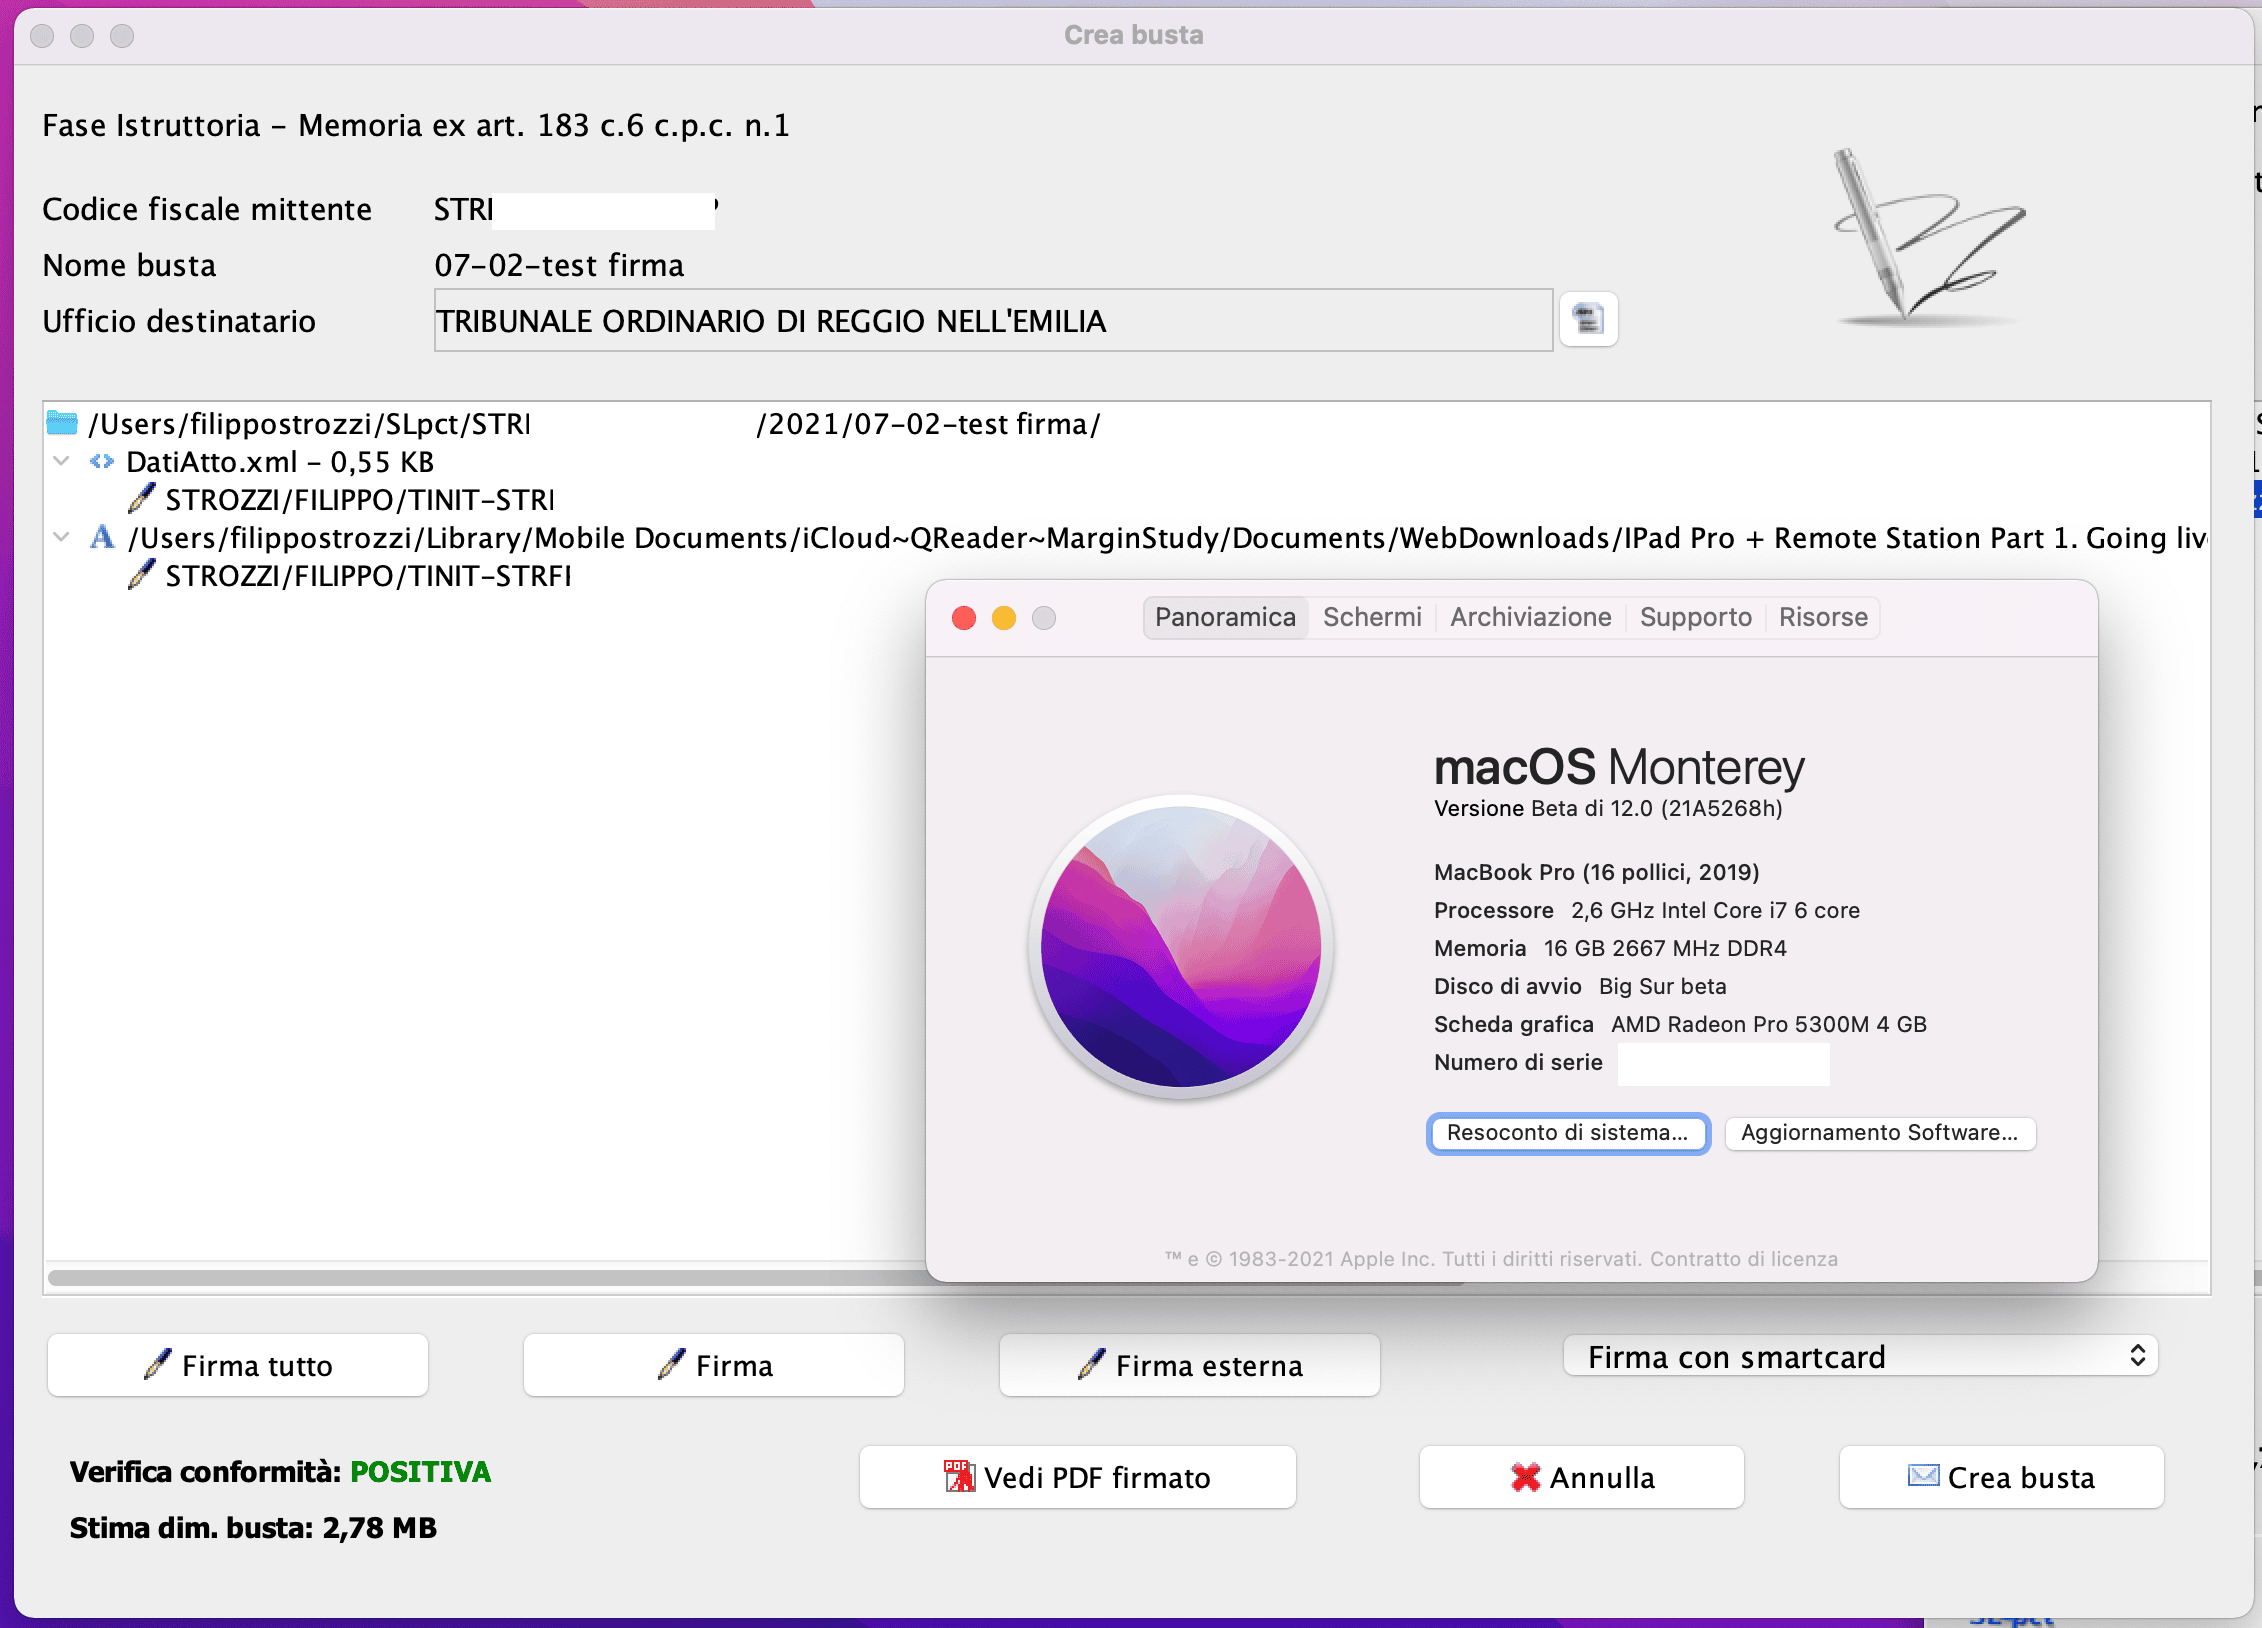Viewport: 2262px width, 1628px height.
Task: Collapse the DatiAtto.xml tree node
Action: [x=62, y=461]
